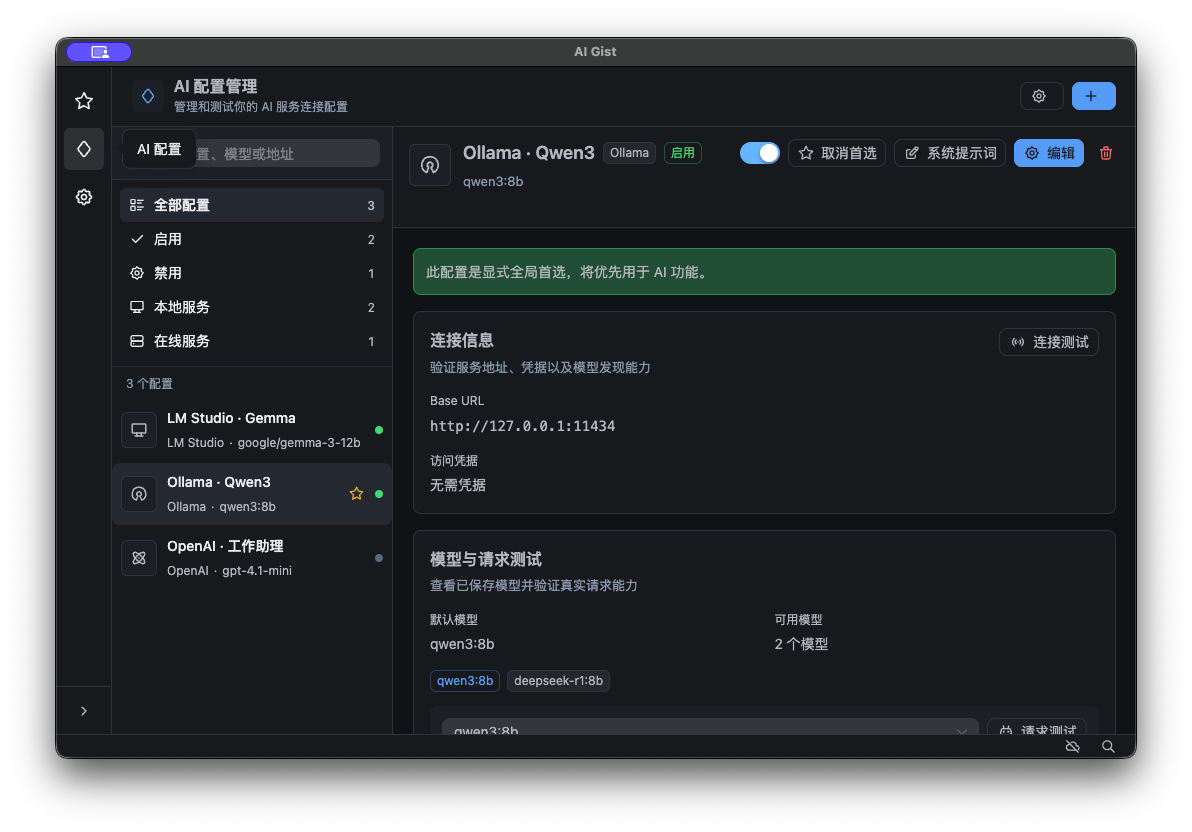Open the AI config diamond sidebar icon
Image resolution: width=1192 pixels, height=832 pixels.
tap(84, 149)
